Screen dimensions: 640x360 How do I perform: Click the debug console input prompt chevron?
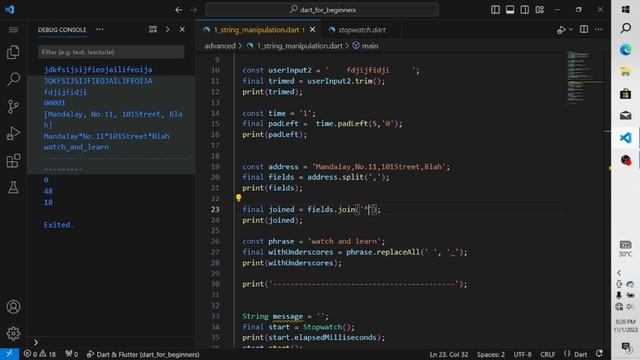click(x=36, y=342)
